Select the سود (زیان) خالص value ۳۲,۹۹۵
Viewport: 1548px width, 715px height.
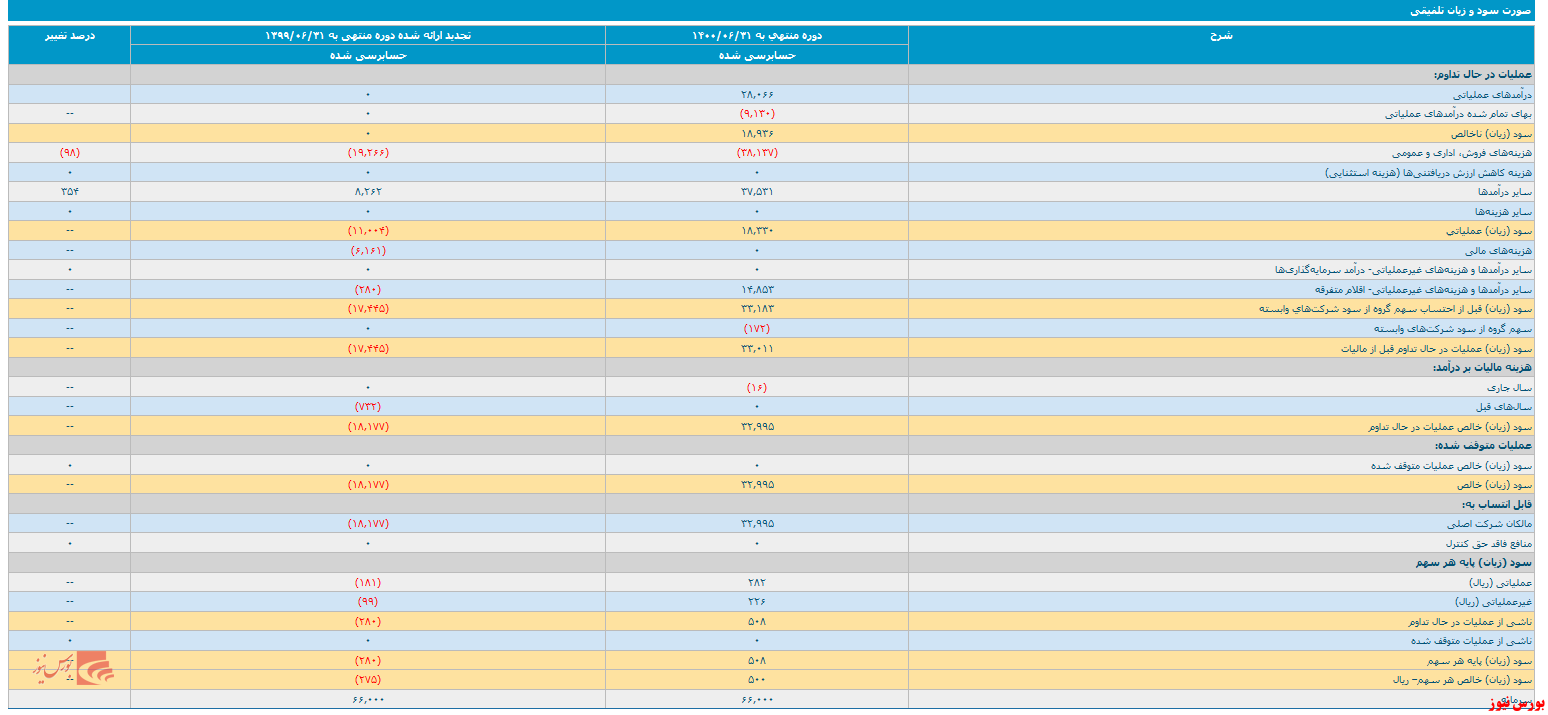click(757, 484)
